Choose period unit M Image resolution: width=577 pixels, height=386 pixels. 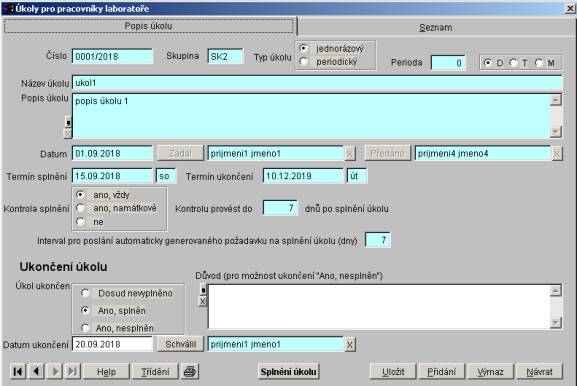click(539, 63)
